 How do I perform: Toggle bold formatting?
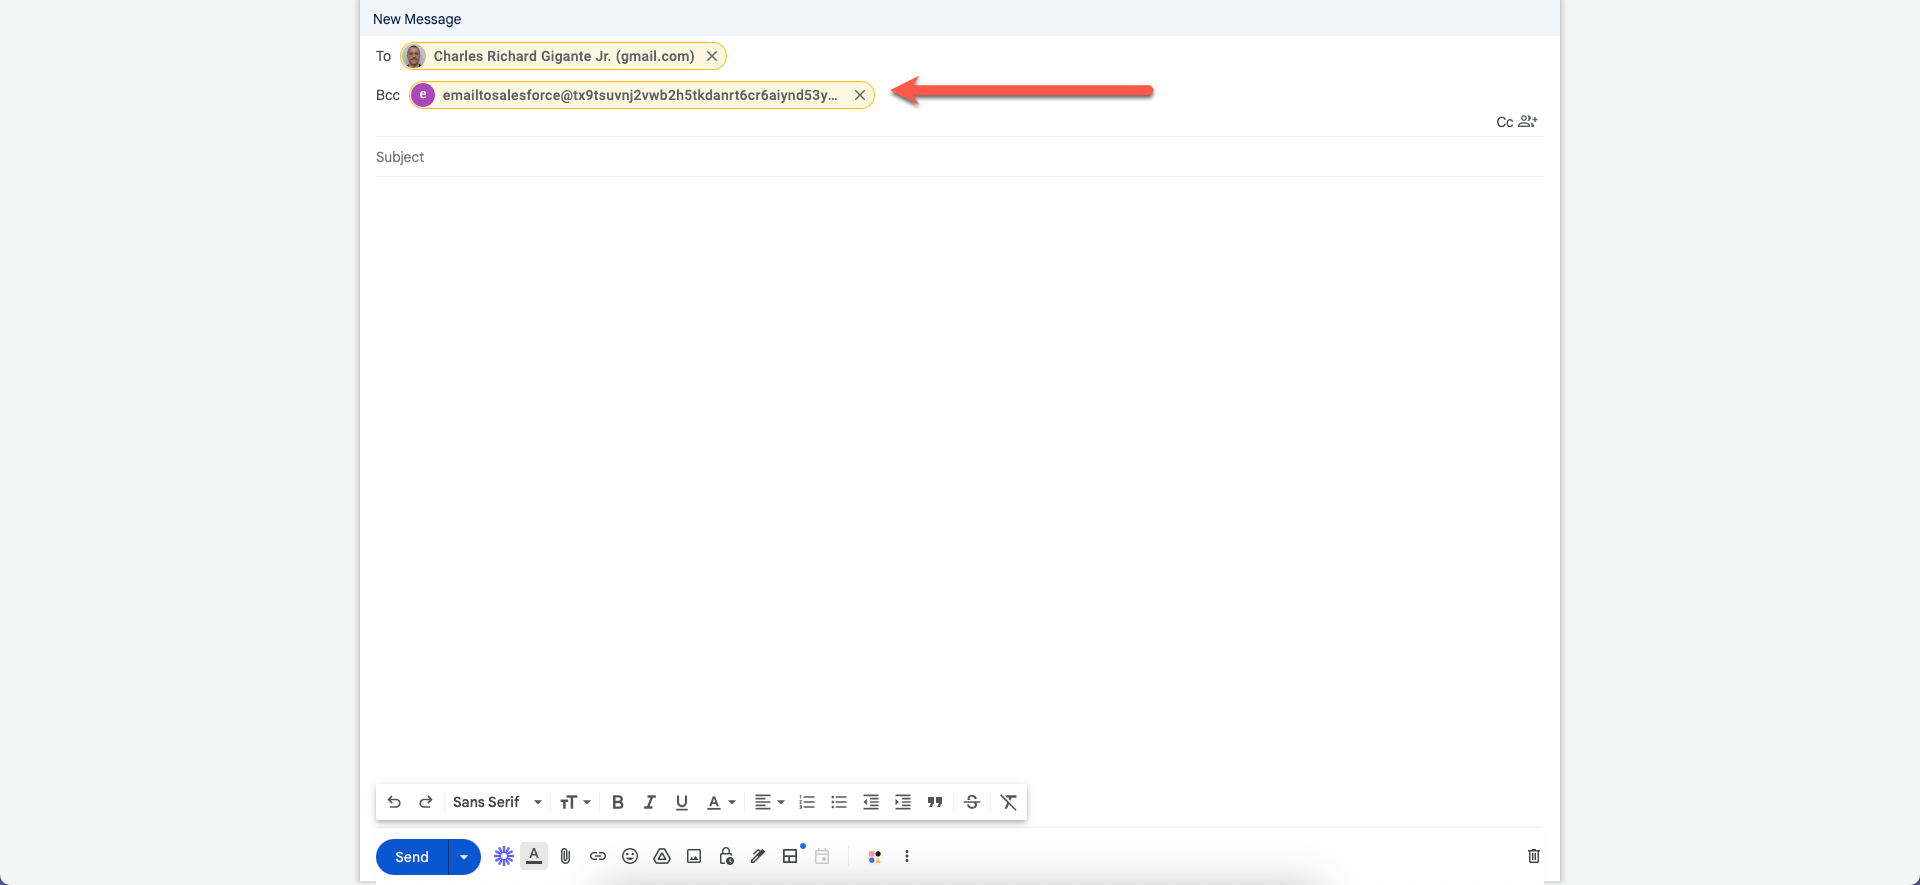click(x=618, y=802)
